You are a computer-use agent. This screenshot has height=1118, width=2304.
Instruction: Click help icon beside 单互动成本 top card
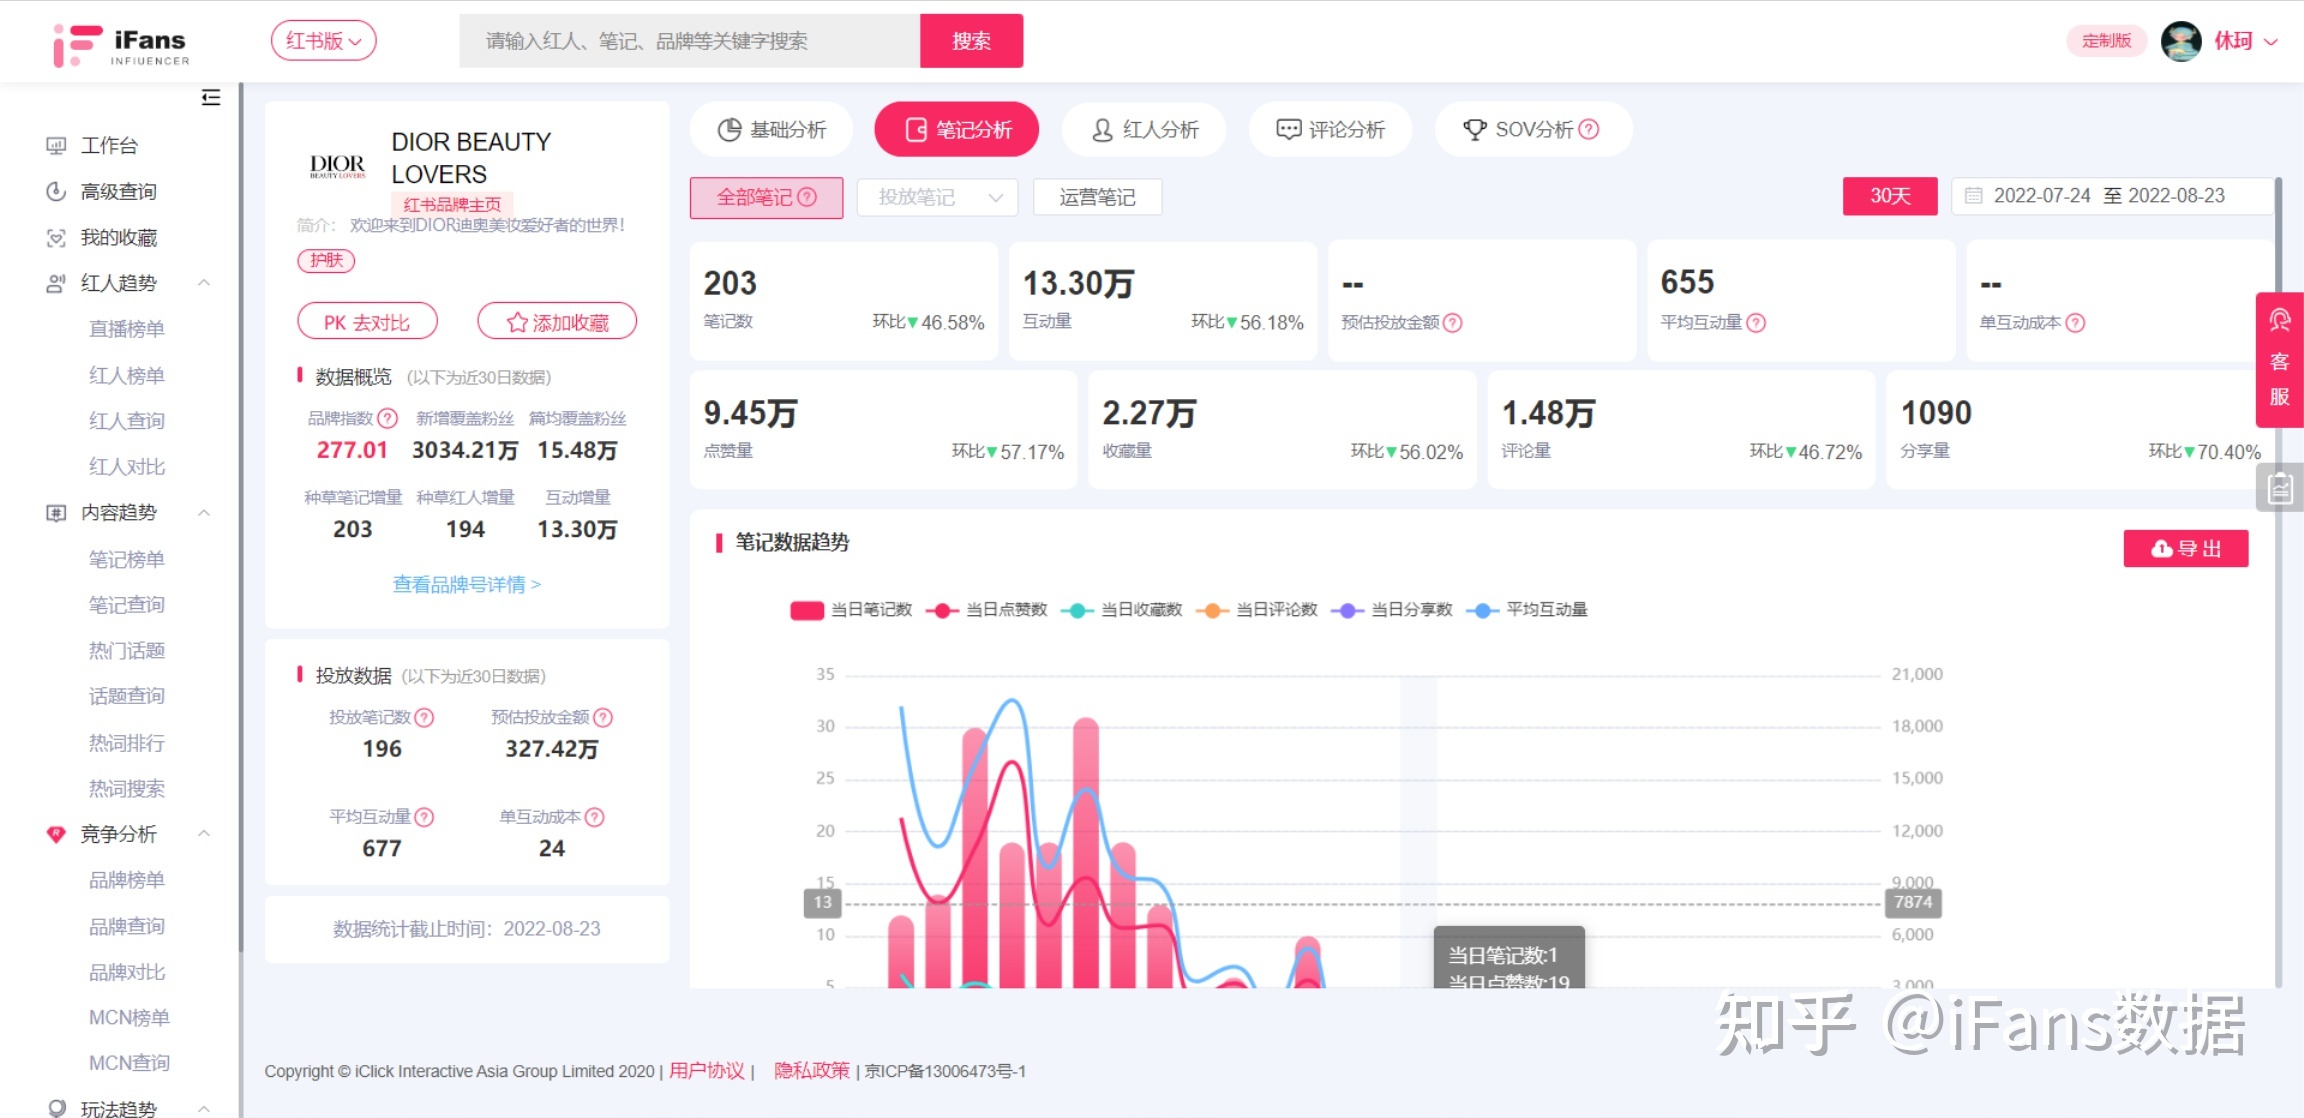[2075, 323]
